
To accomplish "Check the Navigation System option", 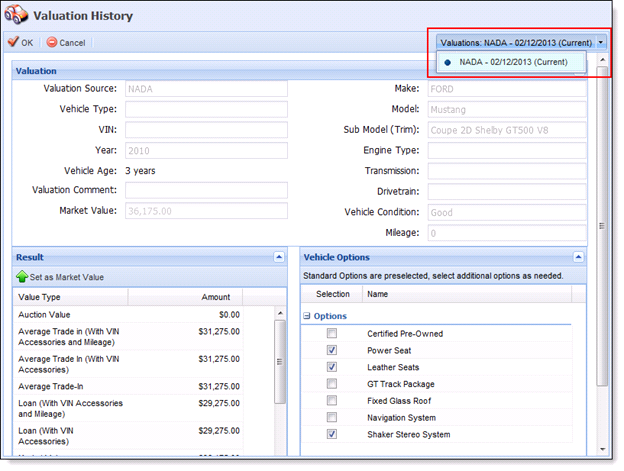I will point(332,417).
